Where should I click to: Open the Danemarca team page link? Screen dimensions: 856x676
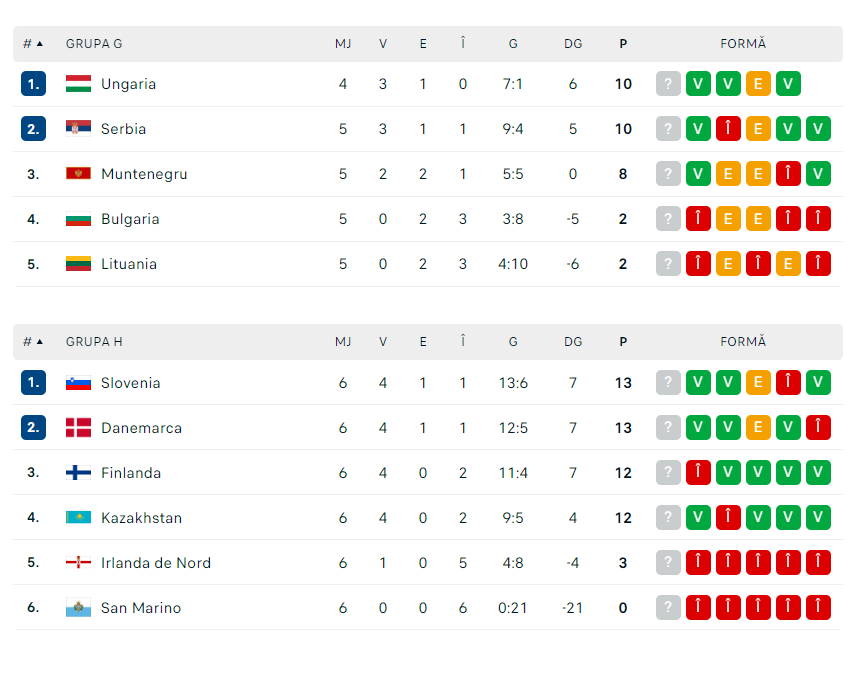[141, 428]
